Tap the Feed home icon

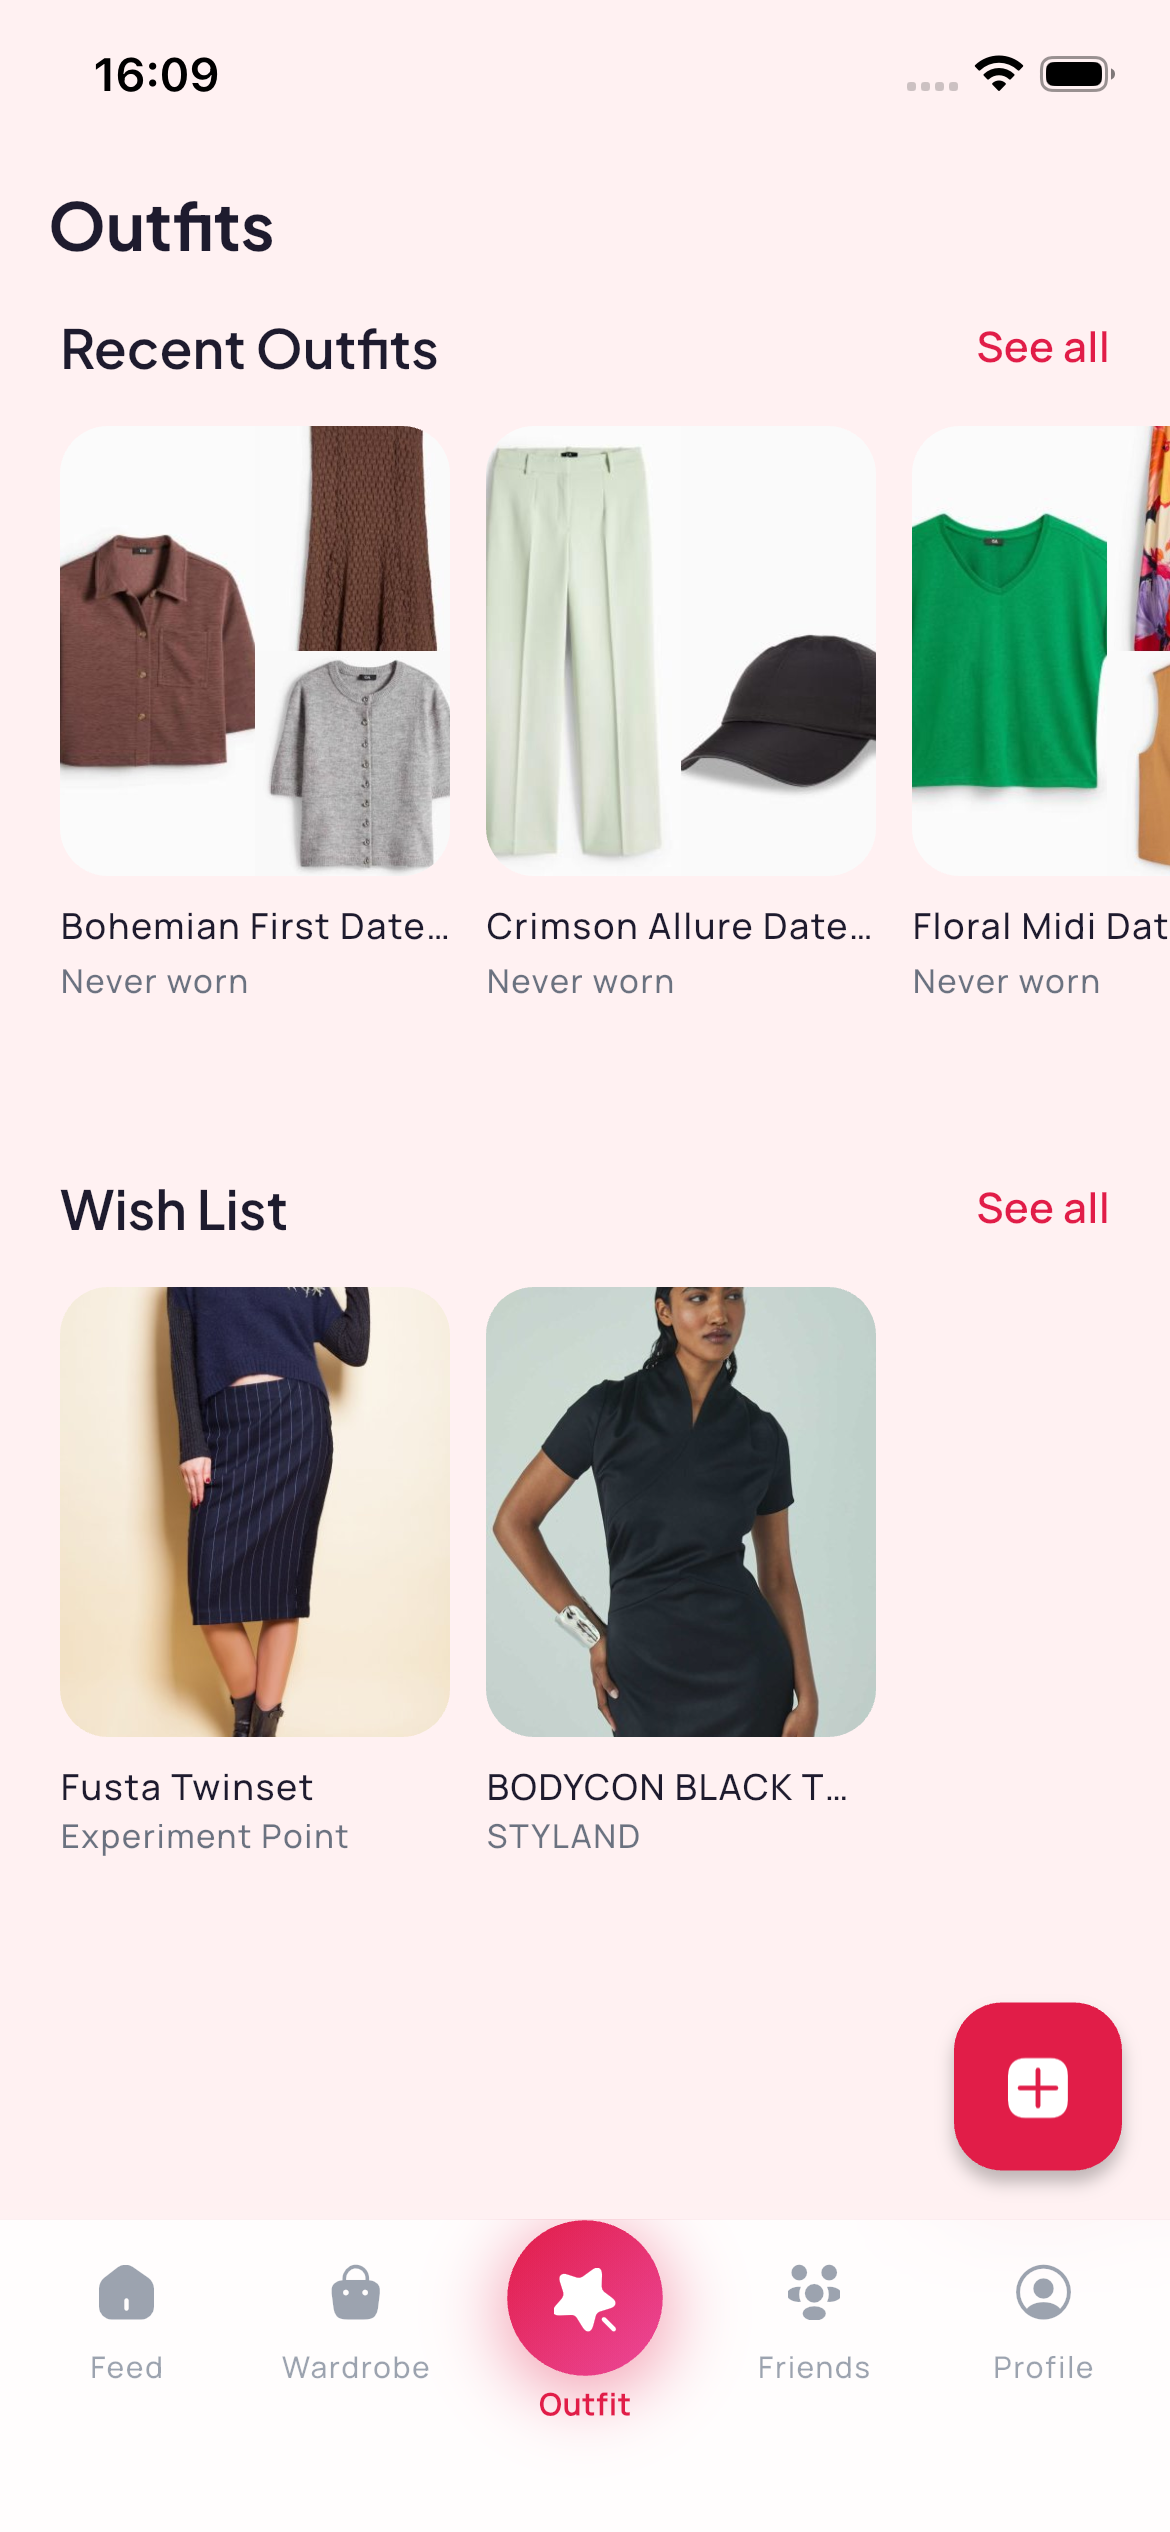tap(126, 2292)
